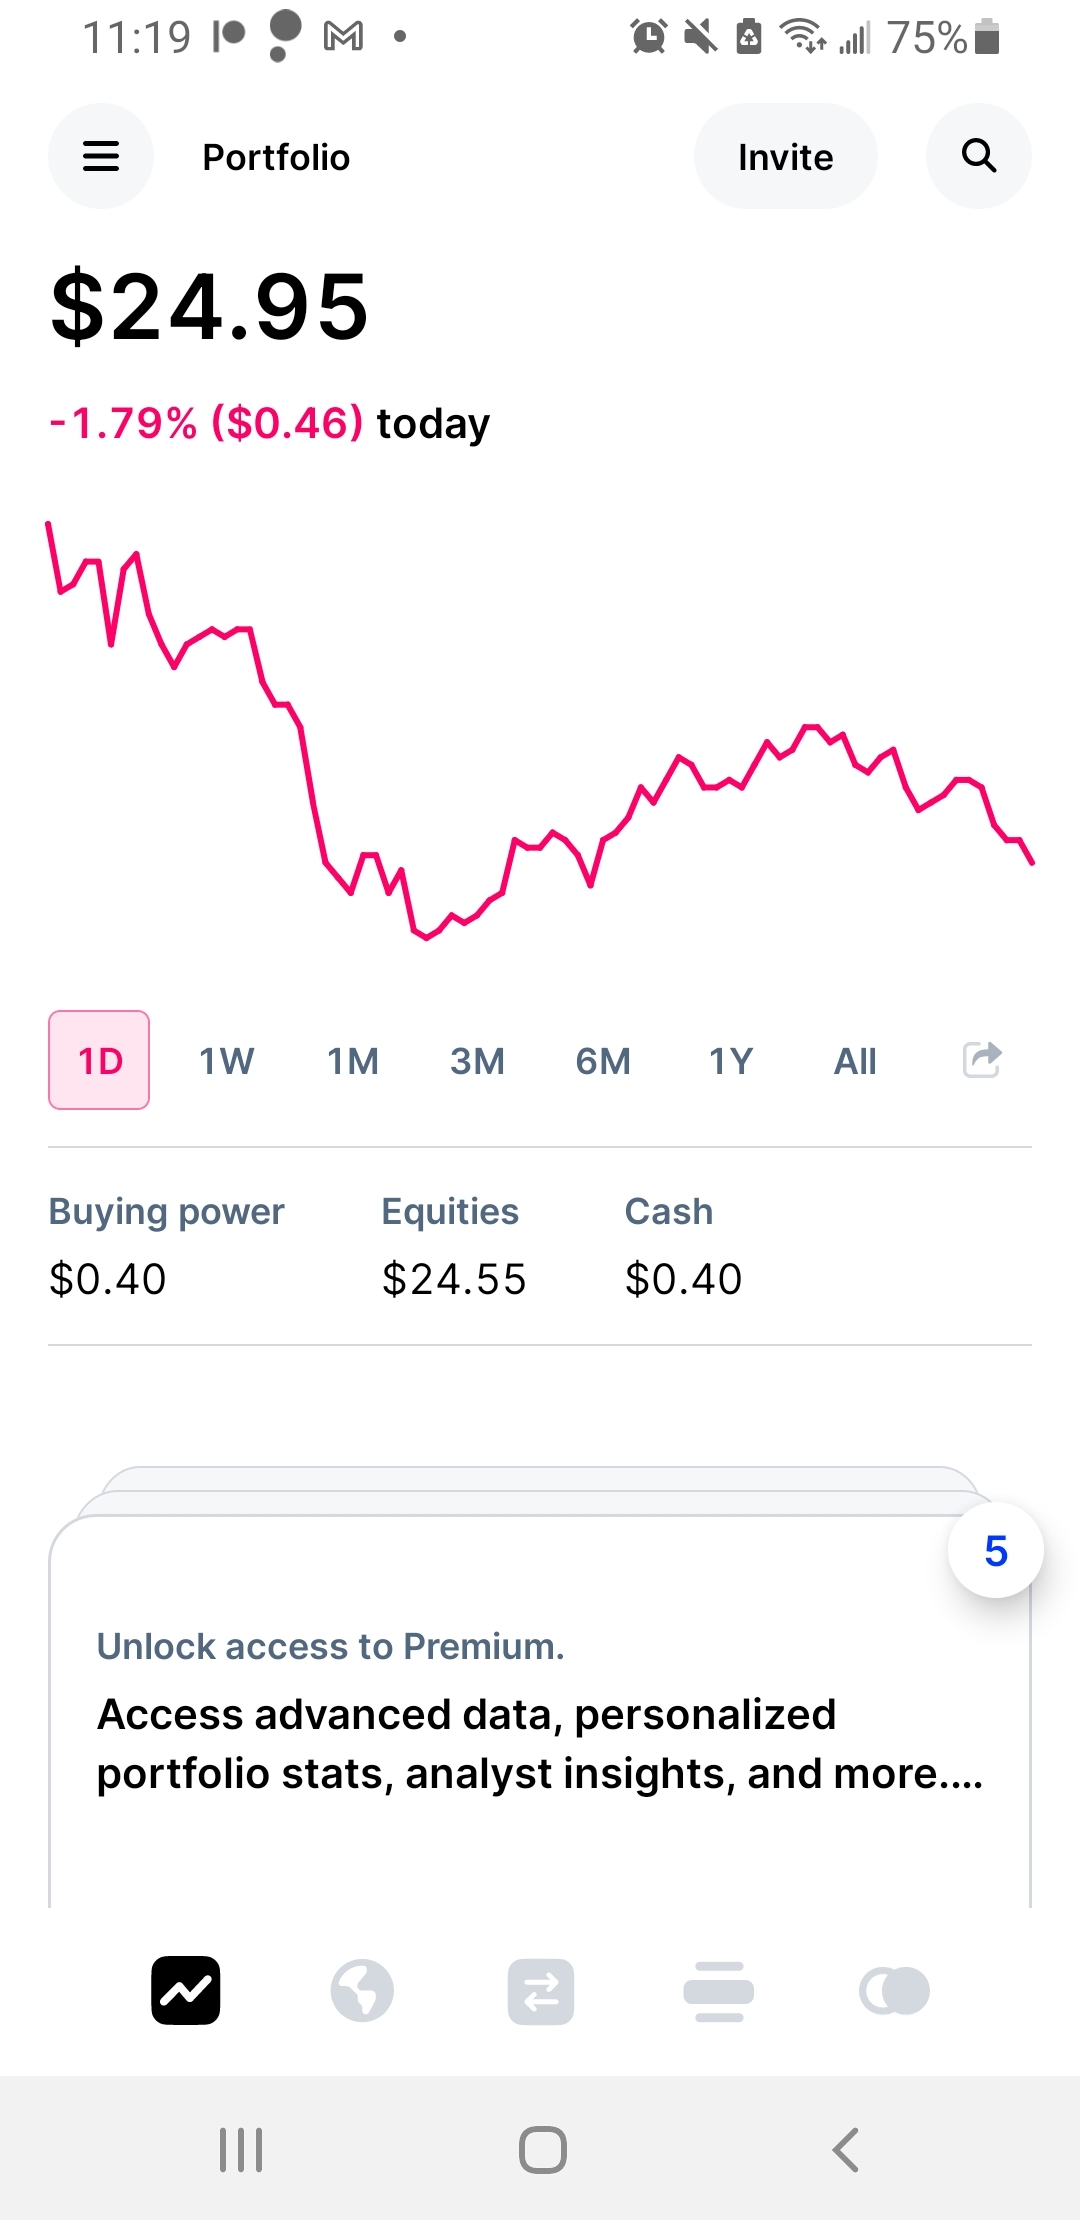Select the 1D time range
Image resolution: width=1080 pixels, height=2220 pixels.
[99, 1060]
